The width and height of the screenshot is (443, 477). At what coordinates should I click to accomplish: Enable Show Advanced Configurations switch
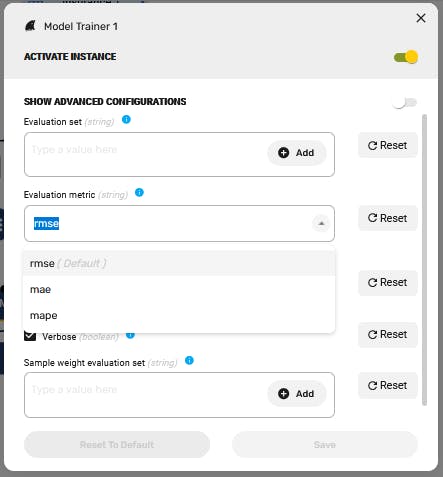405,102
